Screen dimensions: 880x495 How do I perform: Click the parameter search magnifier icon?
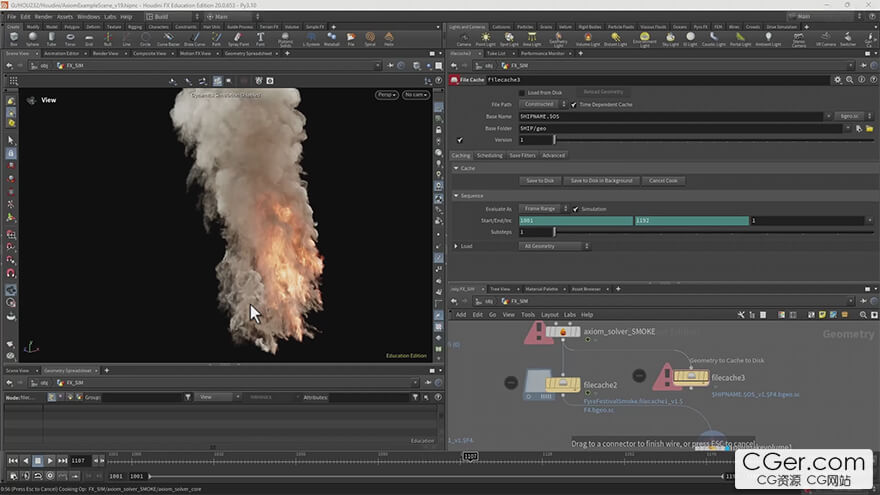850,80
